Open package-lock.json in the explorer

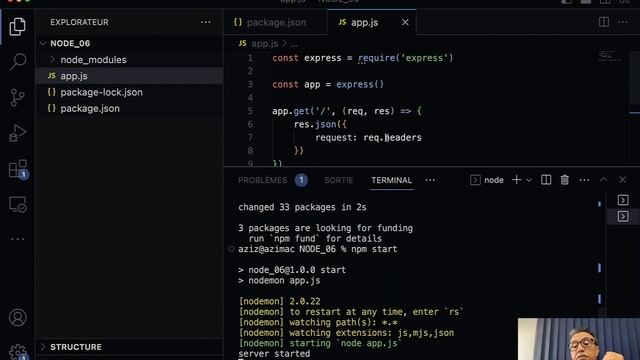point(130,92)
